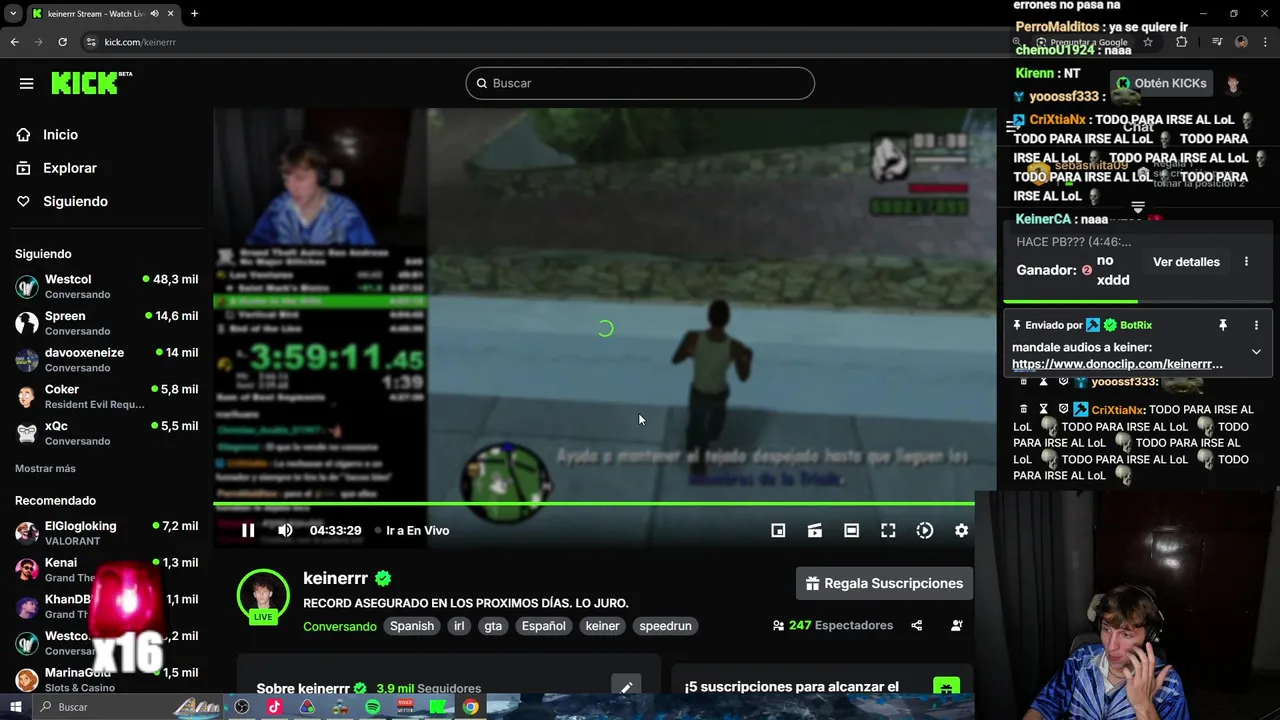Viewport: 1280px width, 720px height.
Task: Open video player settings gear
Action: (961, 531)
